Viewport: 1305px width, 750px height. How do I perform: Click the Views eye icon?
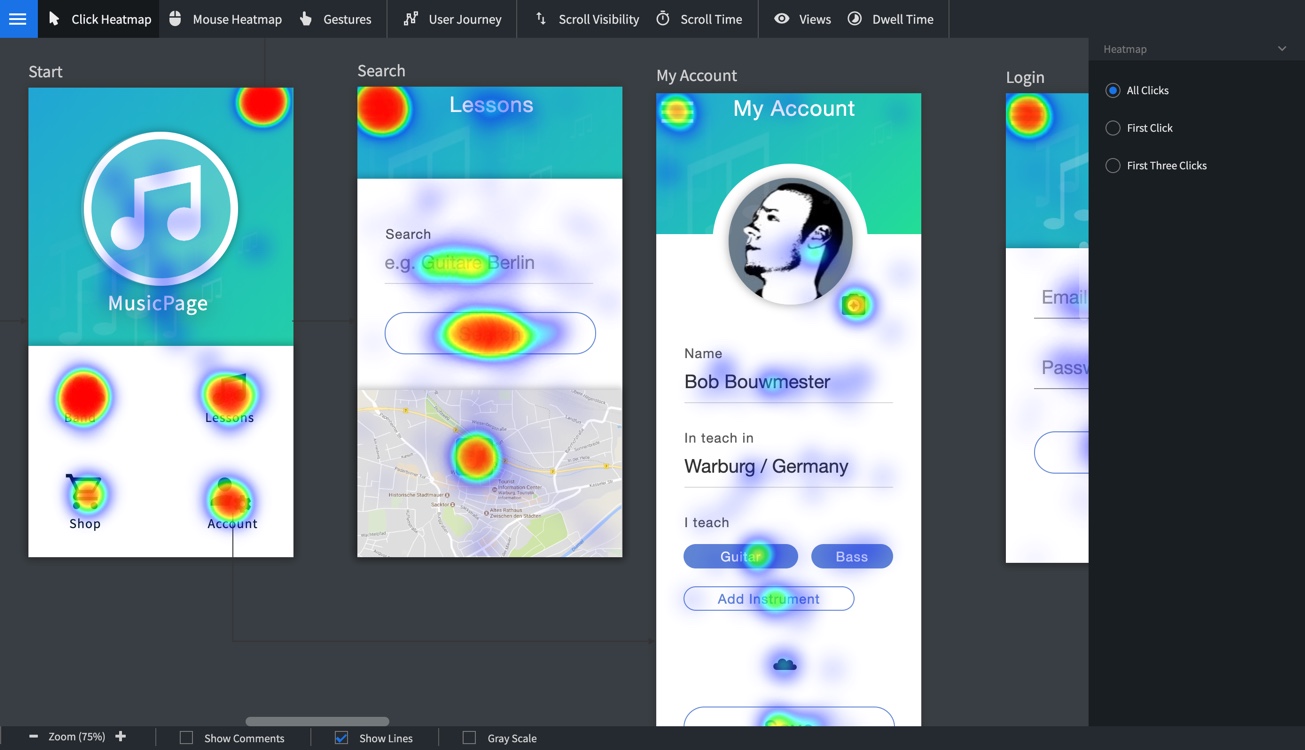[x=782, y=19]
